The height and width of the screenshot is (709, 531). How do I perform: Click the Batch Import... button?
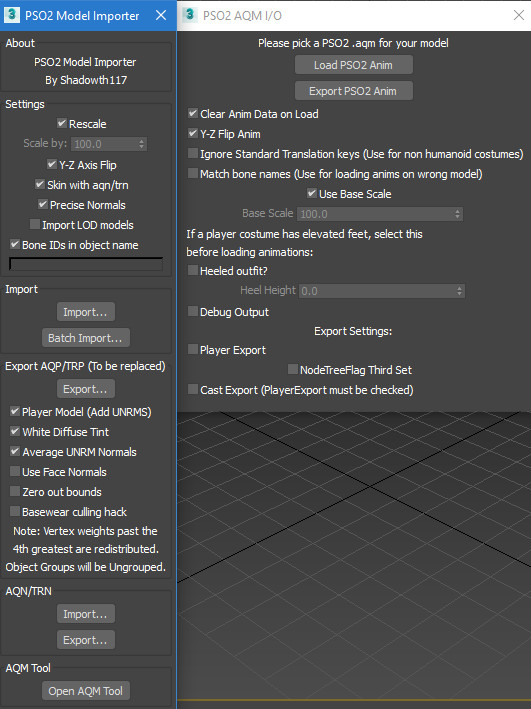point(86,338)
